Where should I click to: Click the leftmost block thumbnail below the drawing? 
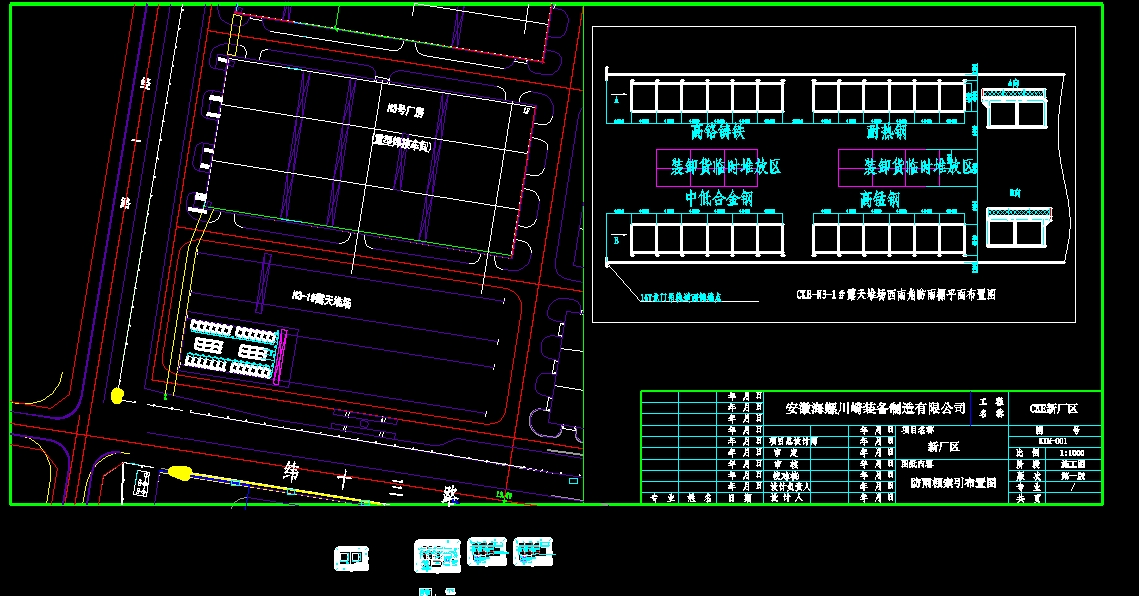point(352,556)
